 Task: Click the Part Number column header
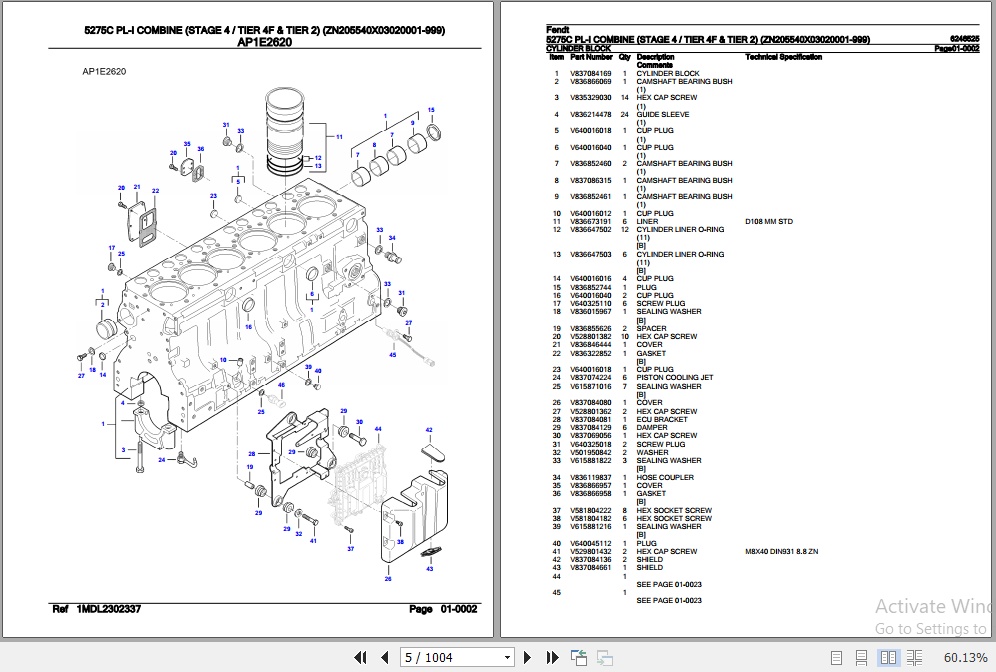tap(591, 57)
